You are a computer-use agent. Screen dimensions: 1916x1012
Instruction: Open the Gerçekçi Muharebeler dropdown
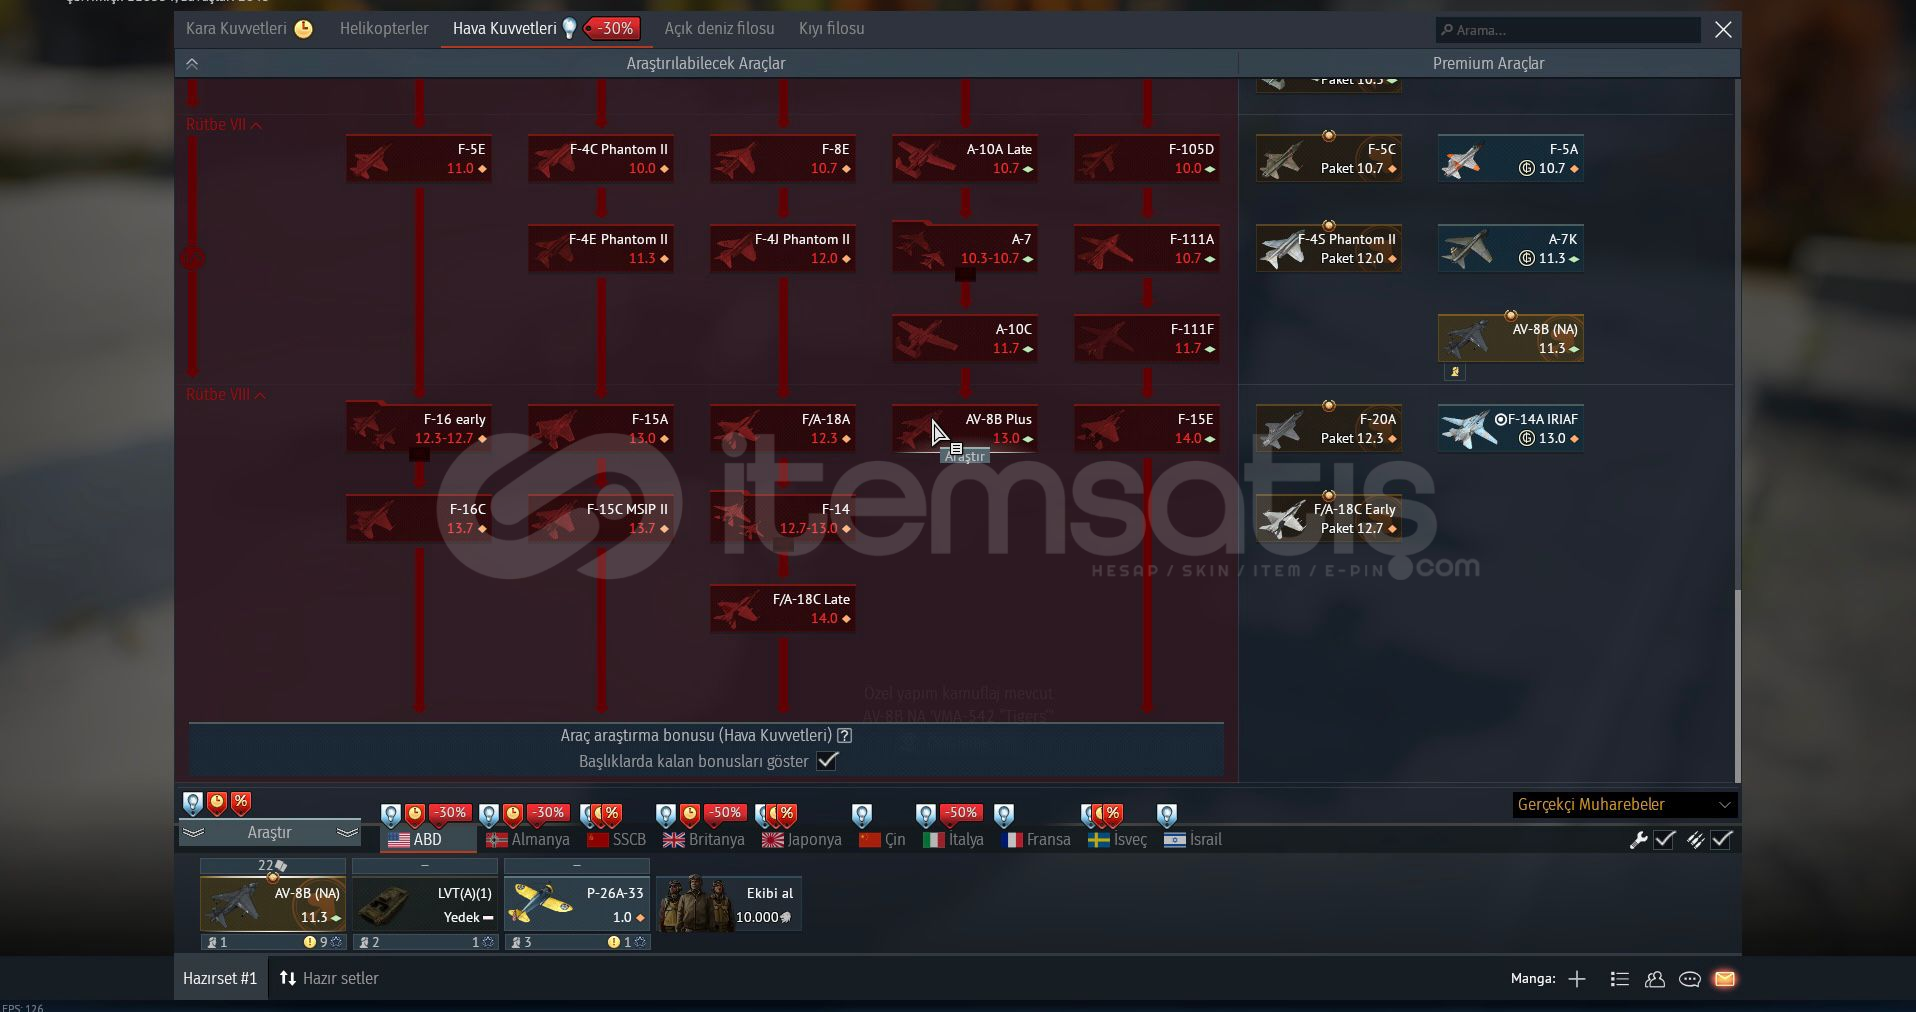click(x=1624, y=805)
